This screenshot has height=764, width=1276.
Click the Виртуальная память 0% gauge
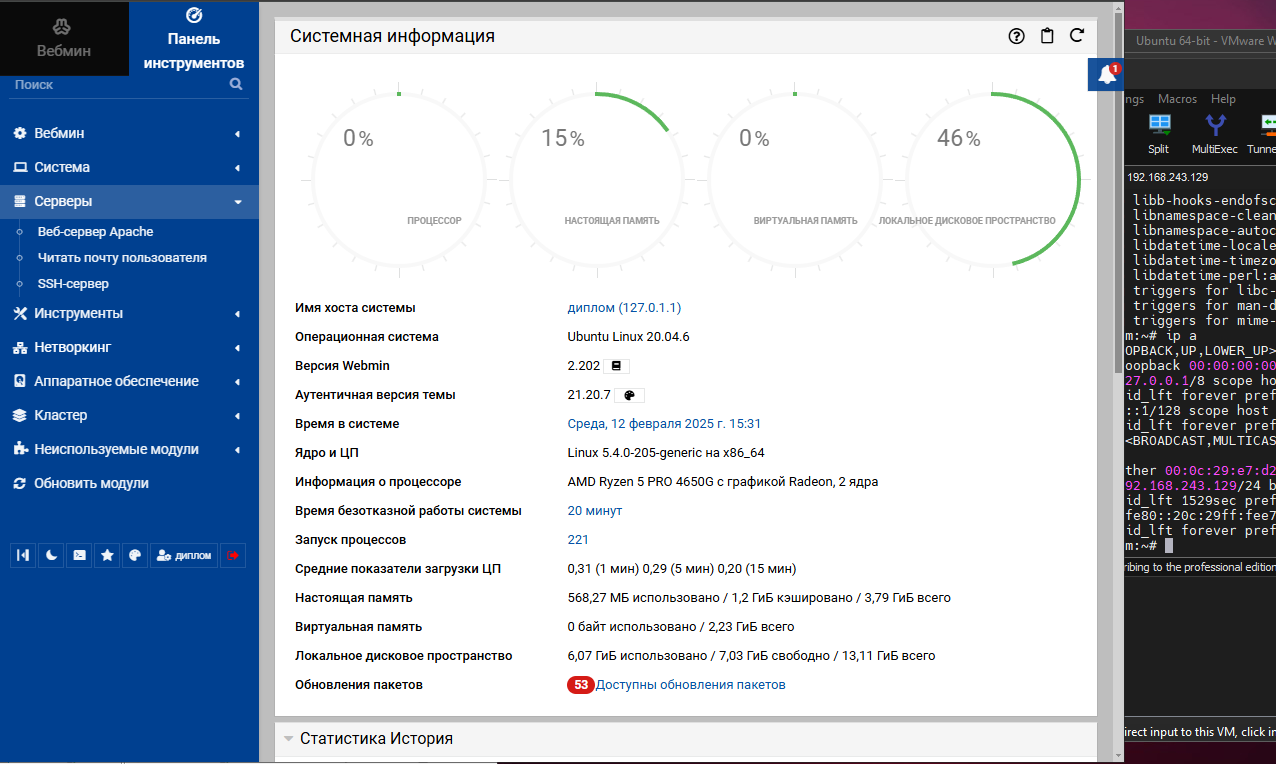[793, 180]
